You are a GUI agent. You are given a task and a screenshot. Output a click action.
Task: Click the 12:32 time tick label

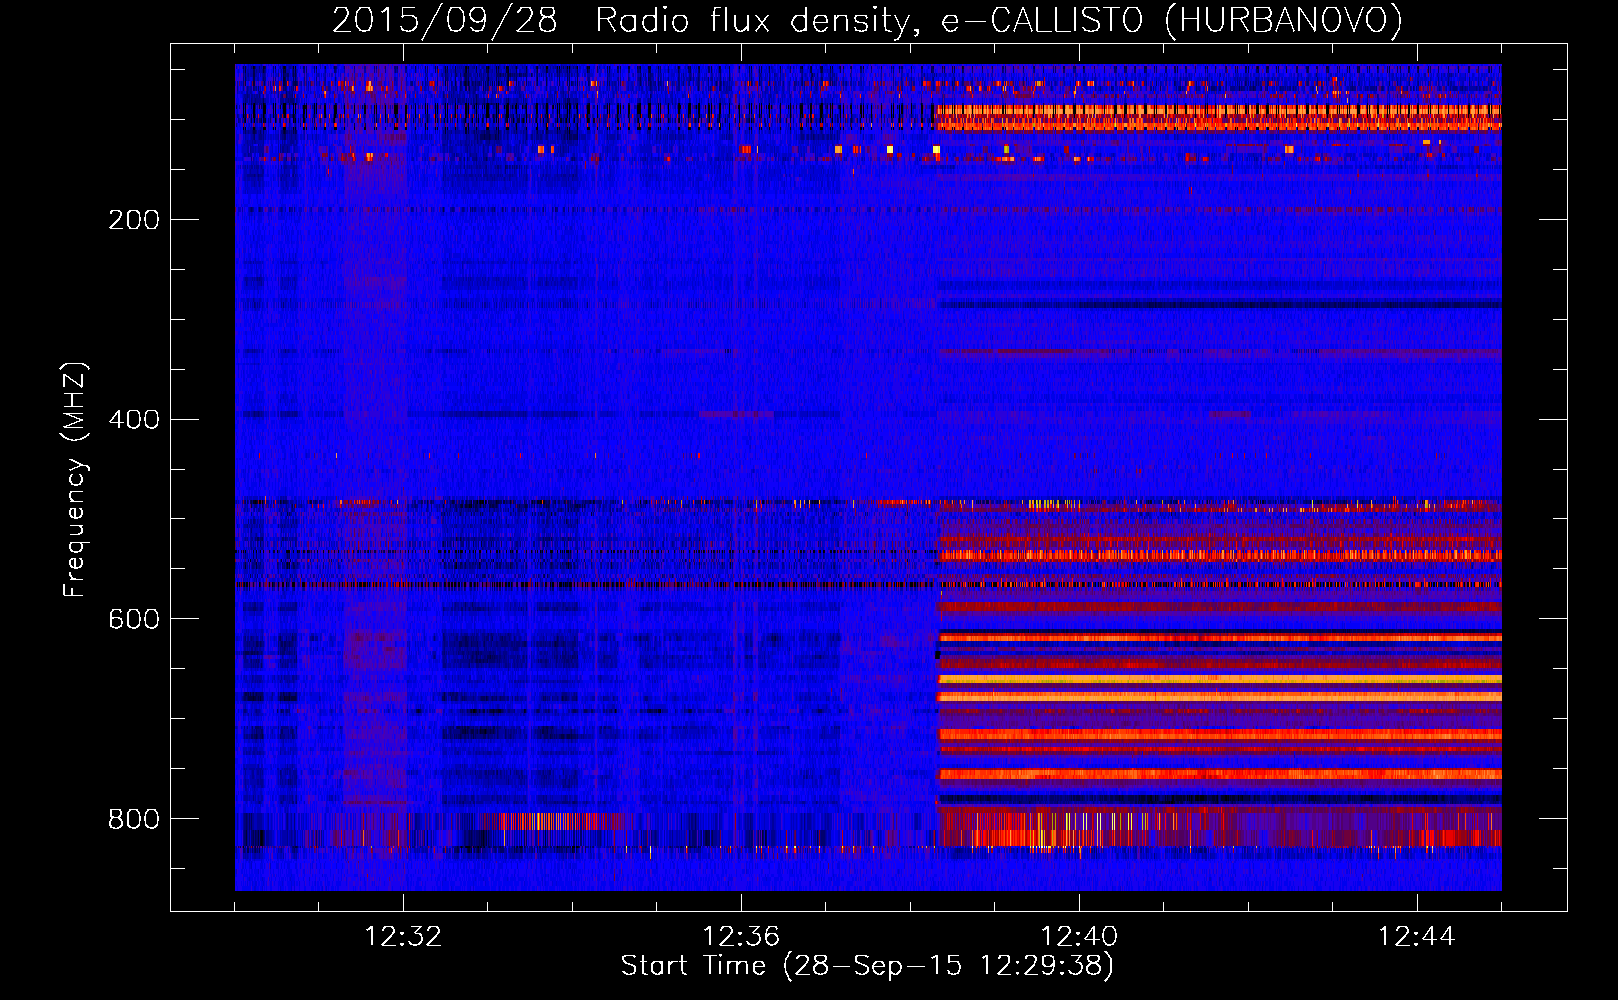[x=403, y=936]
